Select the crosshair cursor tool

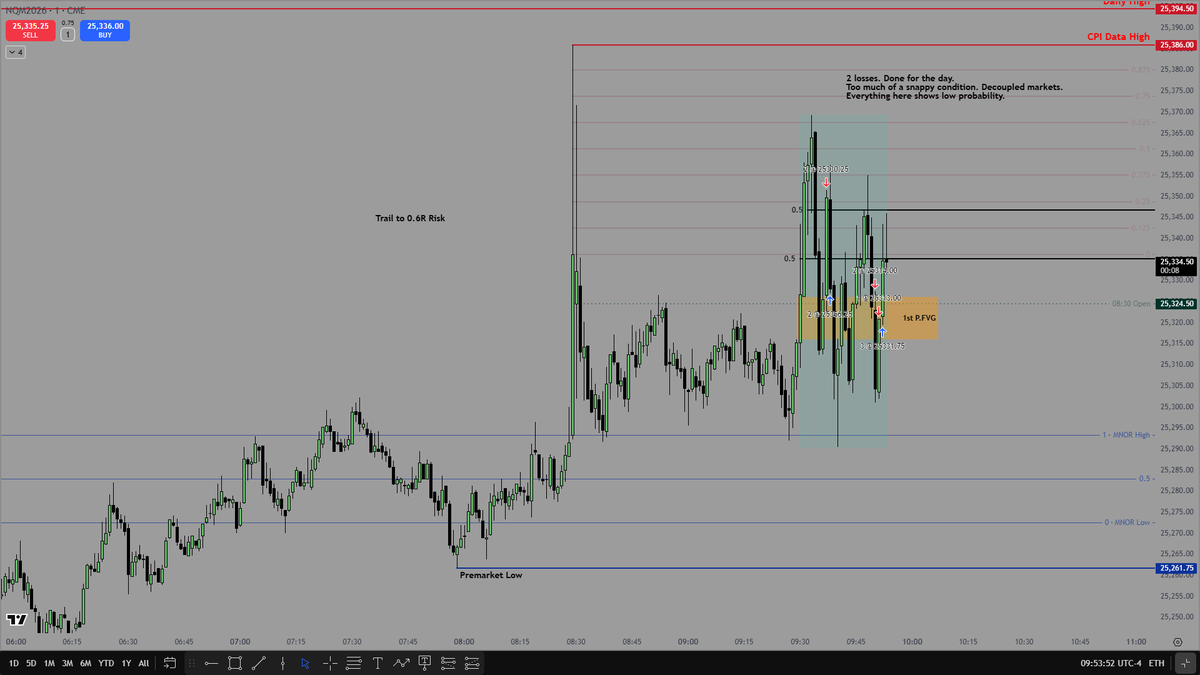click(x=330, y=663)
